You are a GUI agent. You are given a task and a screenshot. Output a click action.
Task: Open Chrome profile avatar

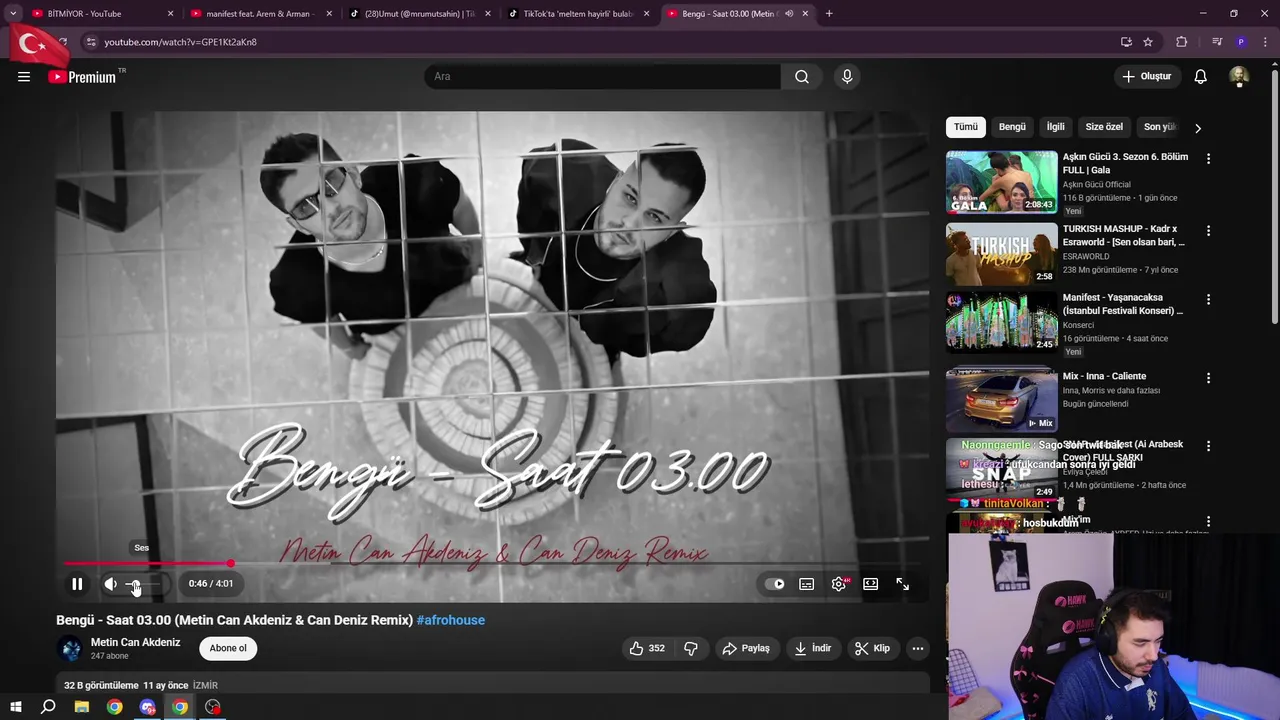point(1241,42)
